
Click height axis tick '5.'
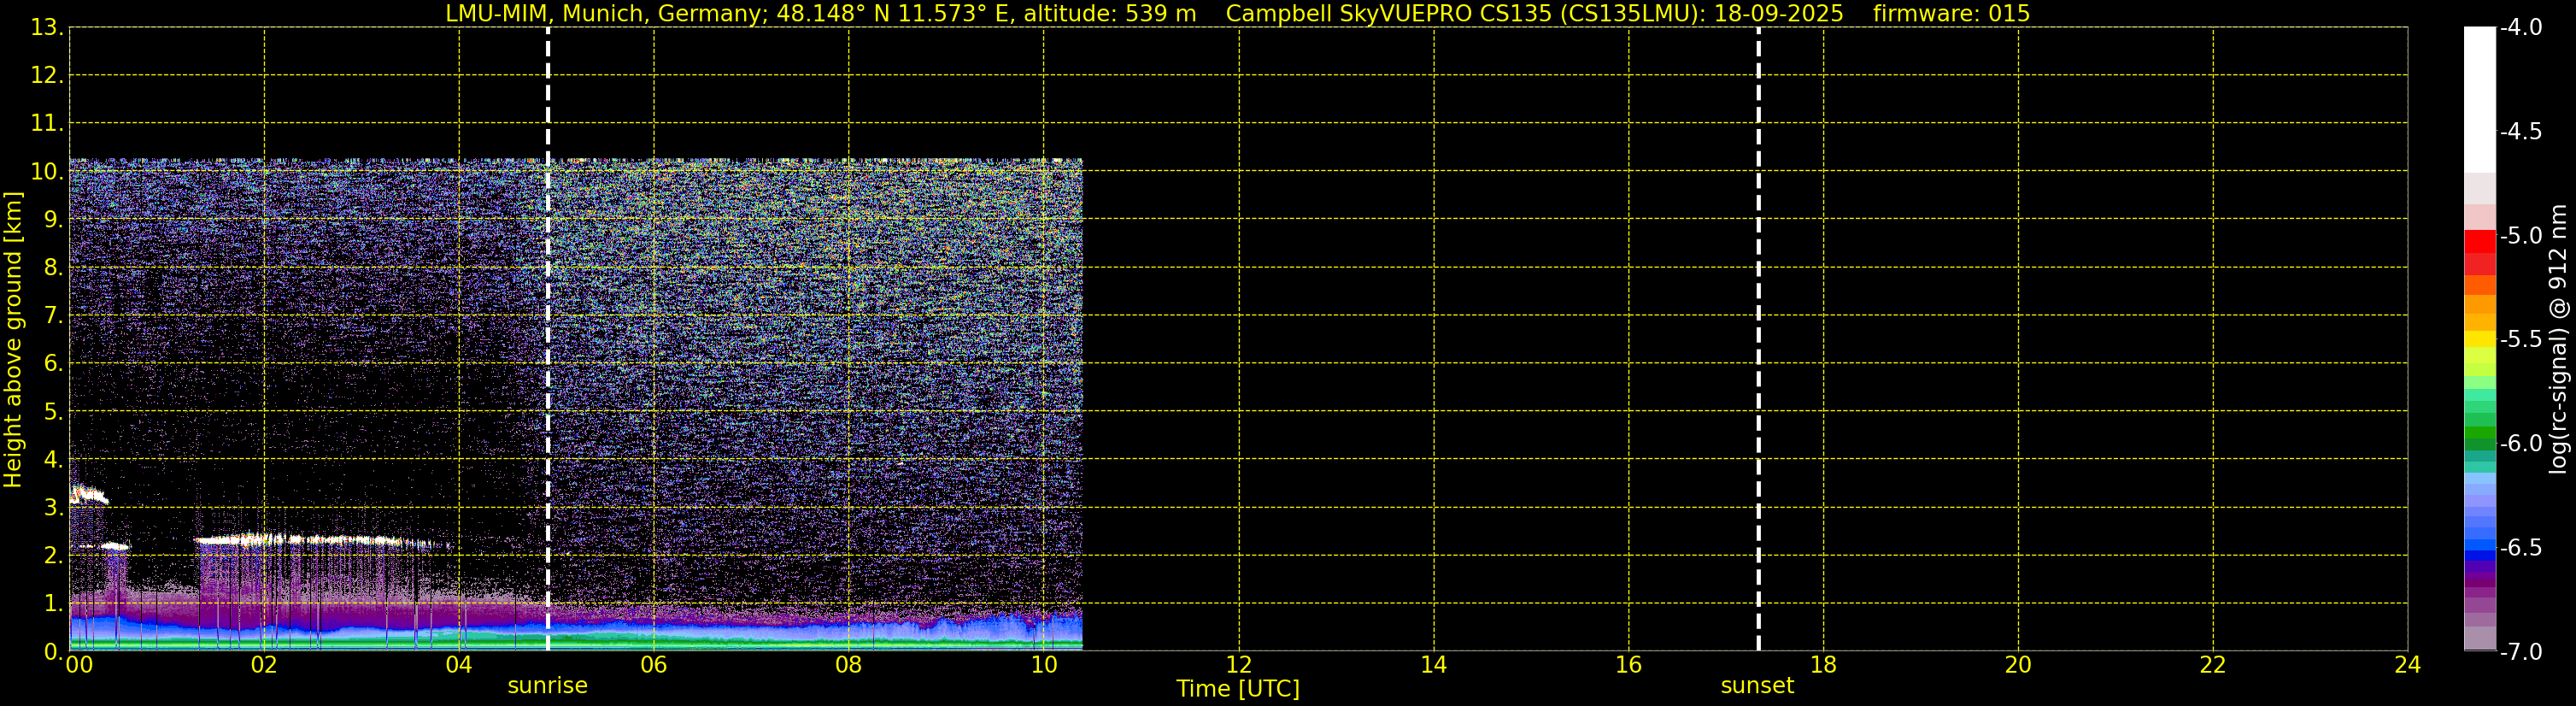[53, 412]
